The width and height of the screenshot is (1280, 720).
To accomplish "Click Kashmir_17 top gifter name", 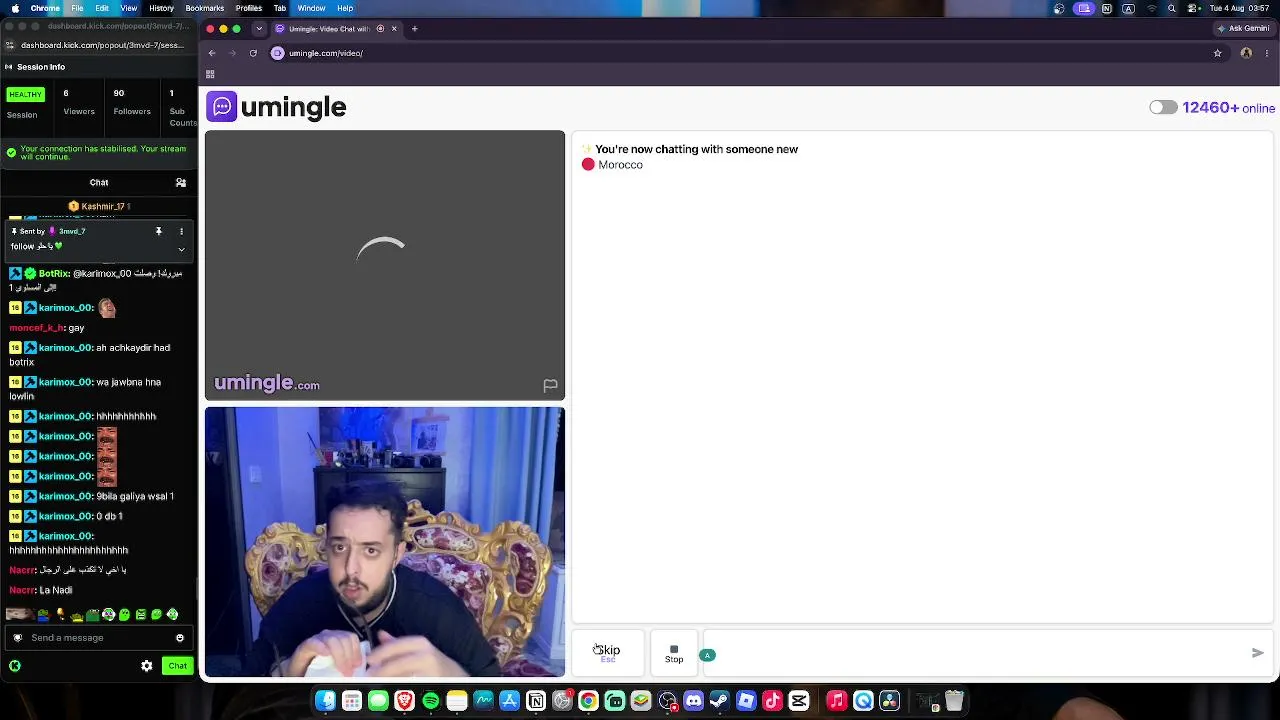I will click(x=103, y=206).
